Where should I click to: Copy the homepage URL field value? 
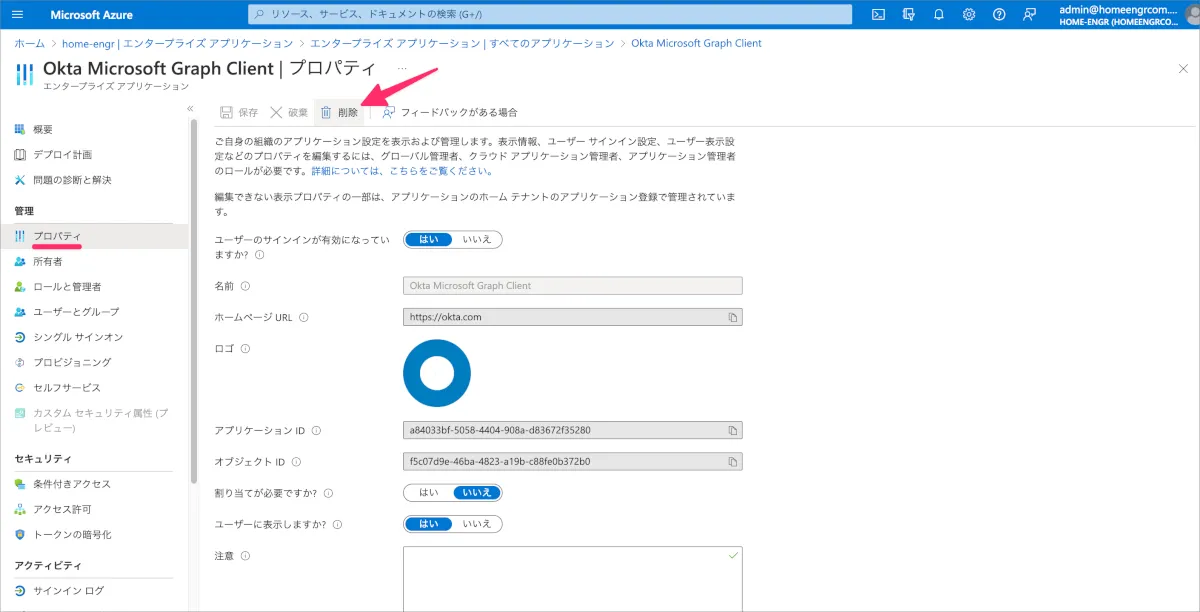732,317
